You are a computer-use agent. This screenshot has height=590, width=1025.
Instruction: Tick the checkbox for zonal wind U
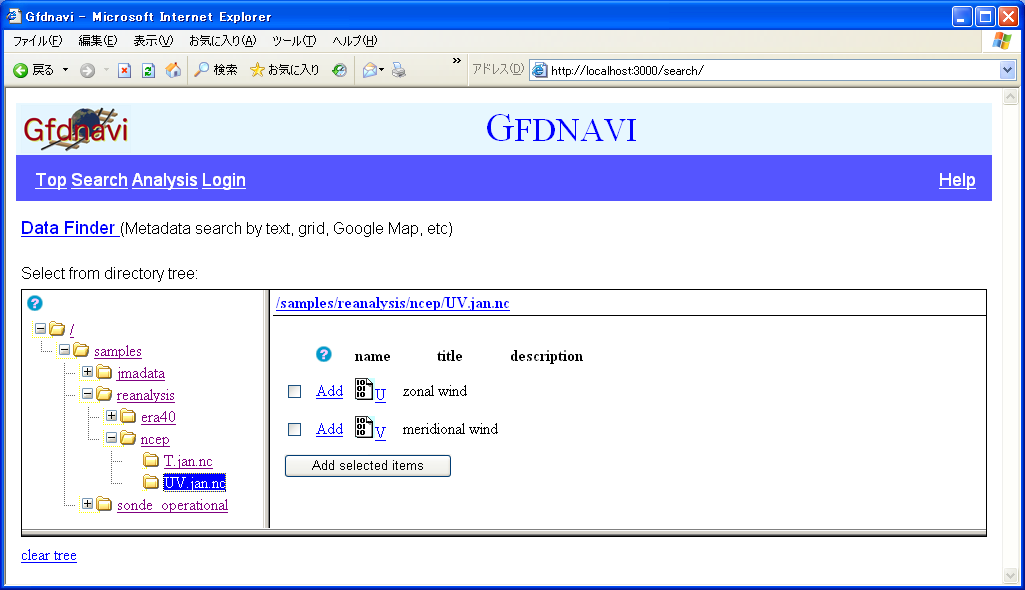[x=295, y=391]
